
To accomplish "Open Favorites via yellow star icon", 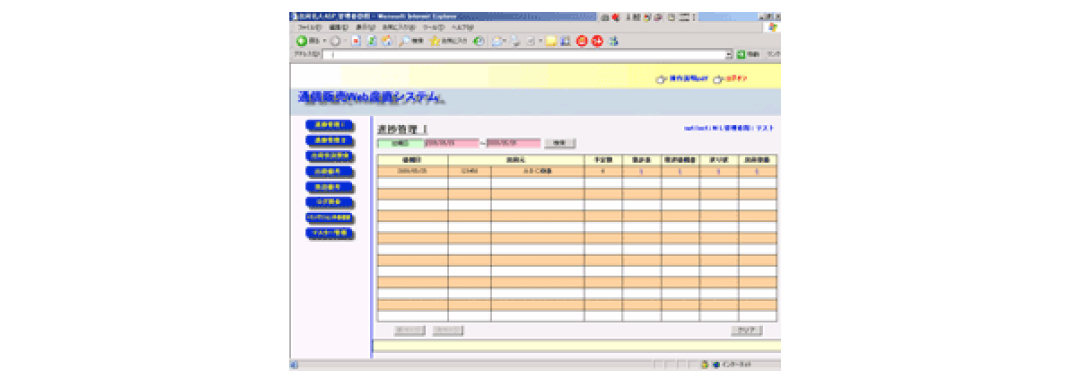I will coord(435,41).
